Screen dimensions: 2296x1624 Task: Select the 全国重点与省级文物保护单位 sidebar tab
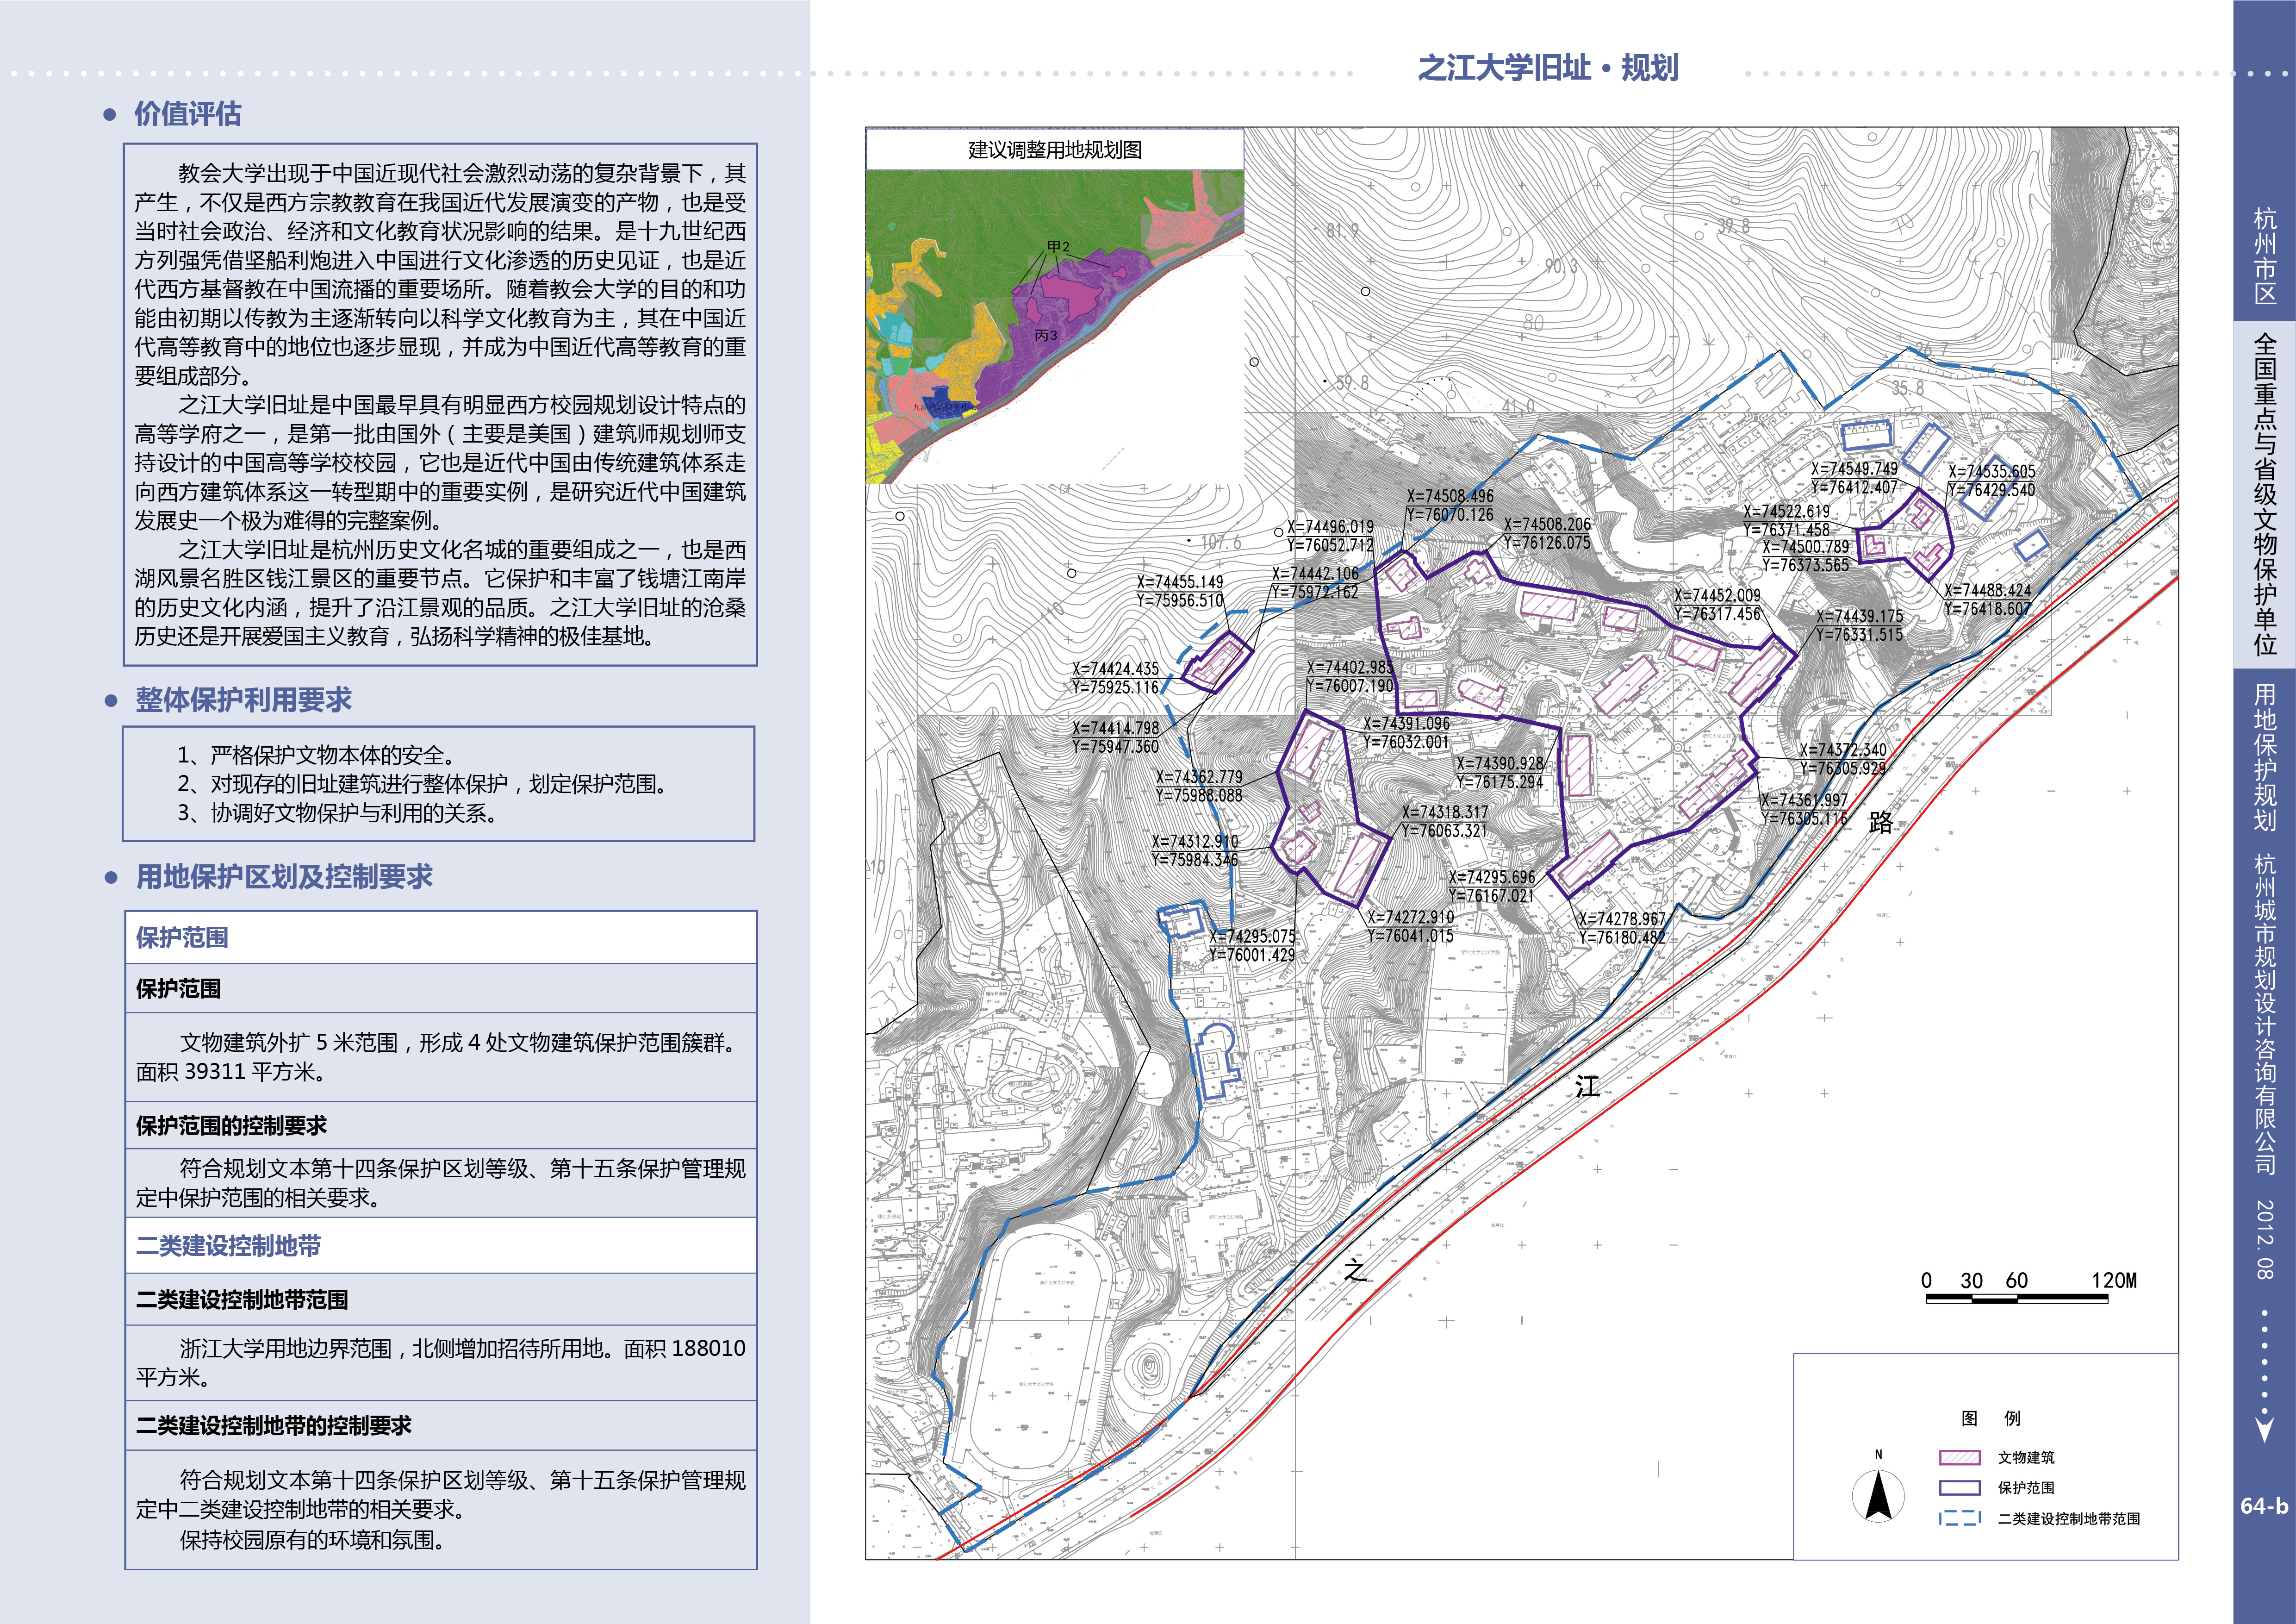coord(2265,494)
